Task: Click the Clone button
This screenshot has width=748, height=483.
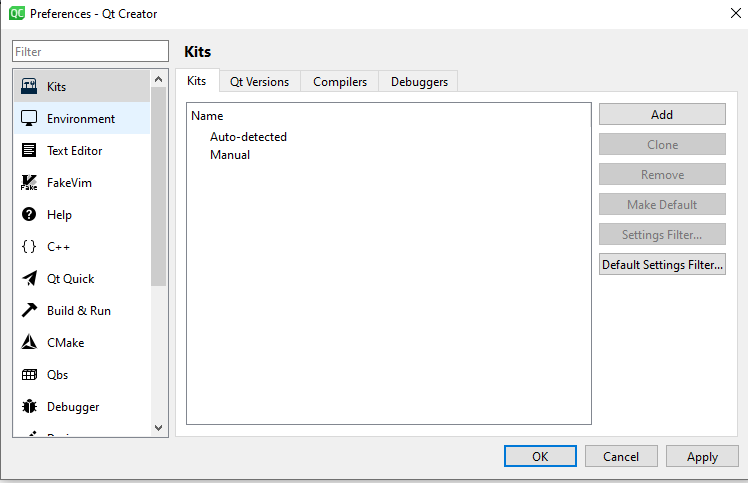Action: (662, 145)
